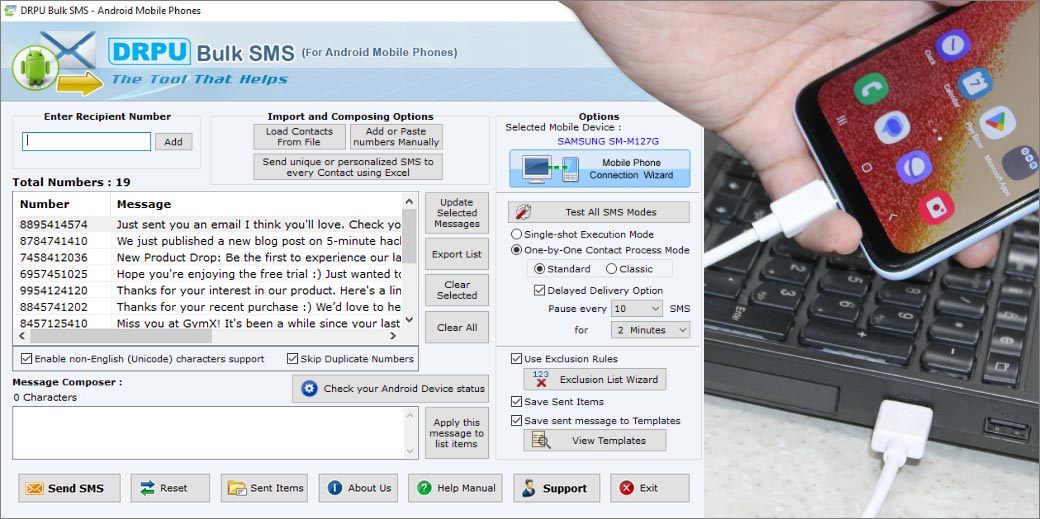
Task: Select row with number 8457125410
Action: (x=208, y=323)
